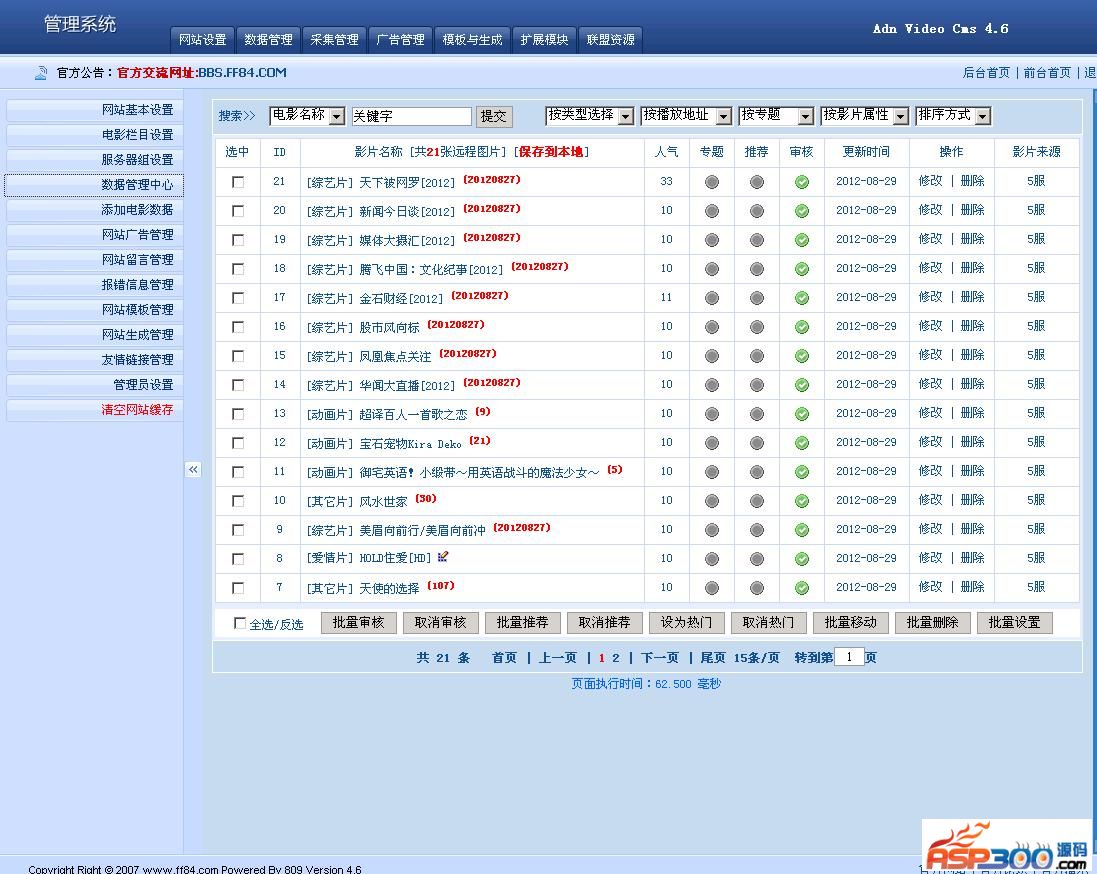Open the 广告管理 tab

[x=401, y=40]
